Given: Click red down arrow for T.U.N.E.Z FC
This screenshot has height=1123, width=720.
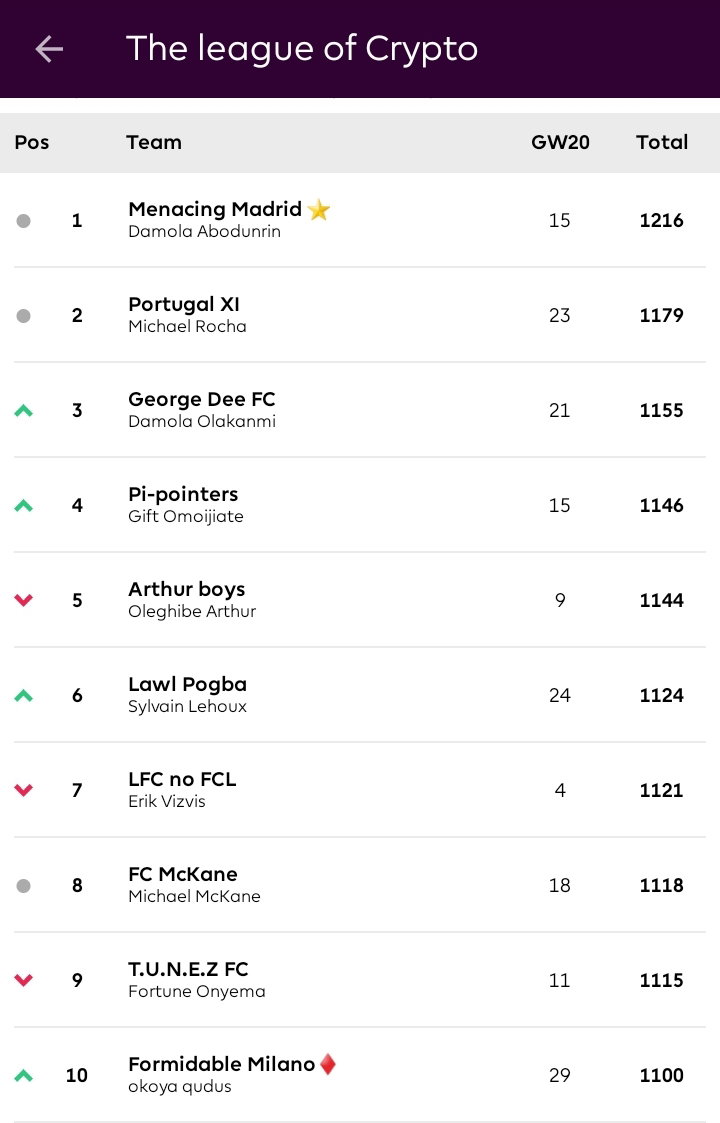Looking at the screenshot, I should 24,980.
